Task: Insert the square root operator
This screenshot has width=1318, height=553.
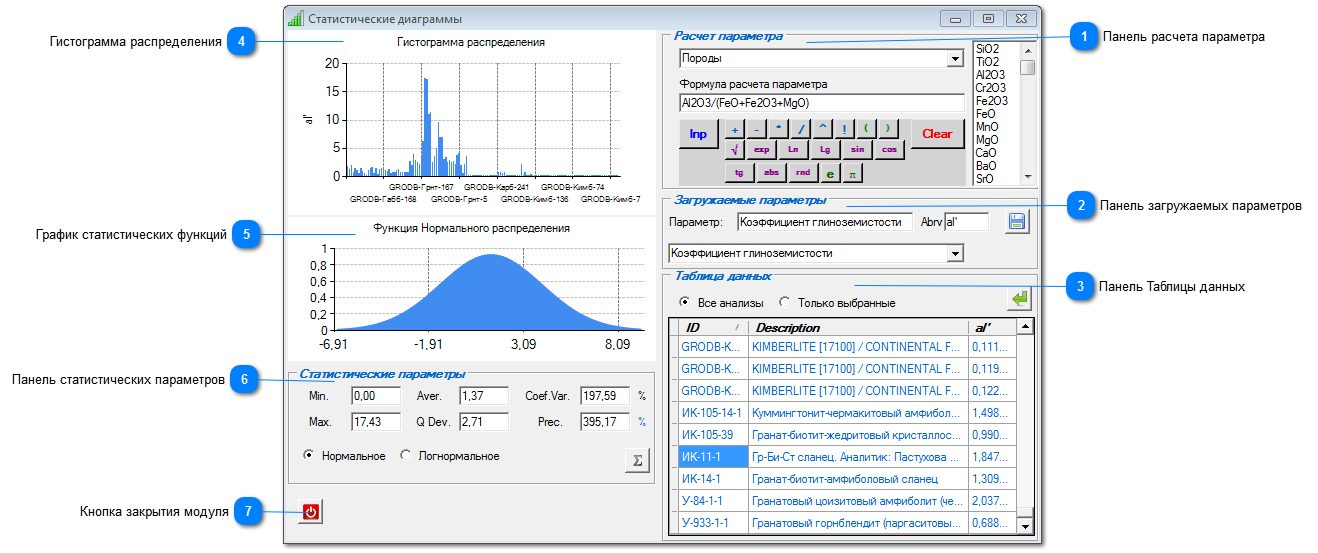Action: (735, 149)
